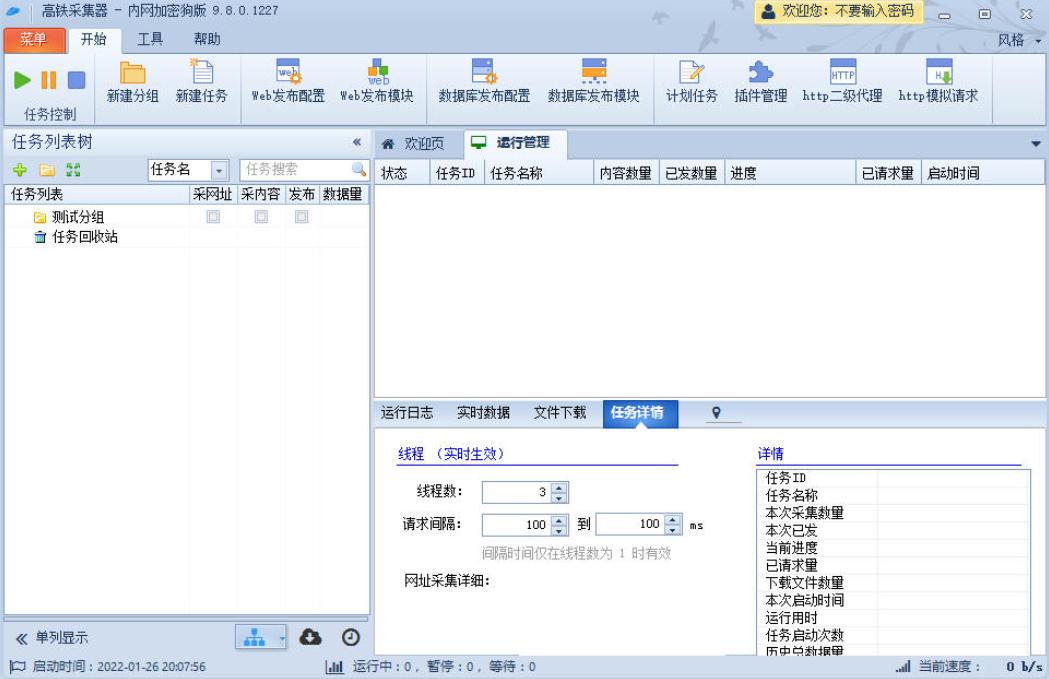Start the task with green play icon
This screenshot has height=679, width=1049.
23,80
